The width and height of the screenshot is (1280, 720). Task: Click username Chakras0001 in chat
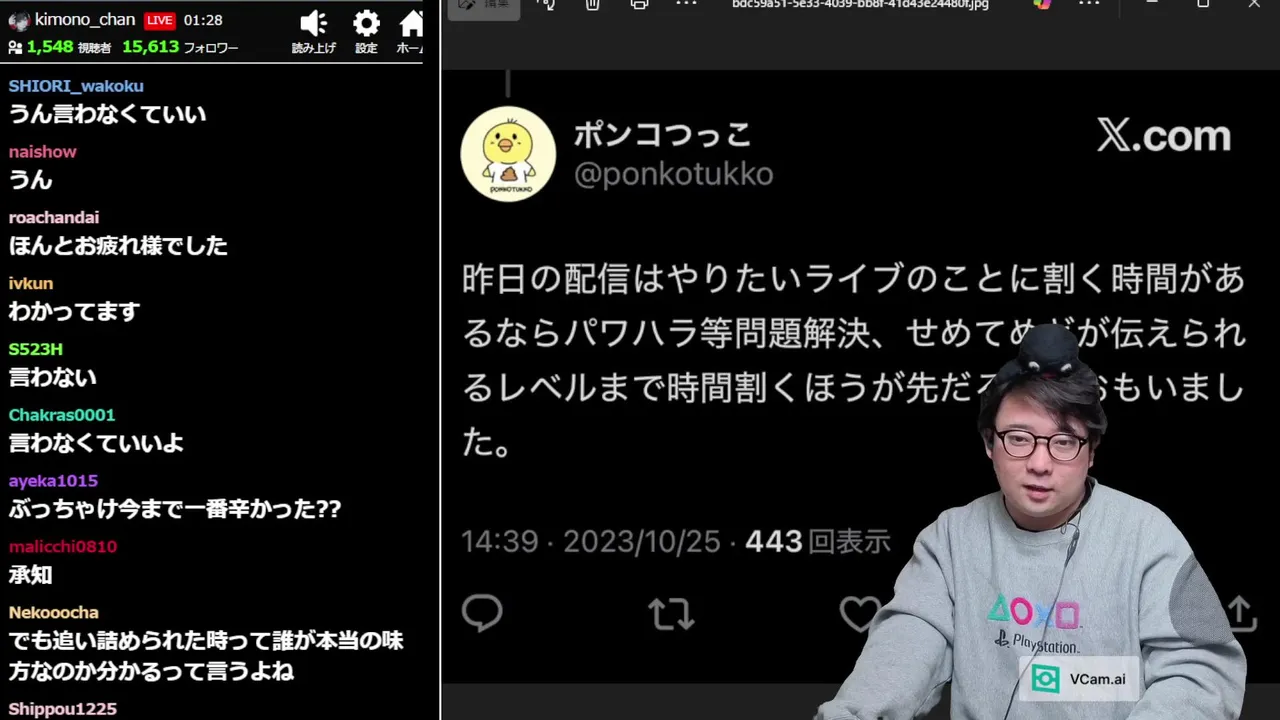62,415
